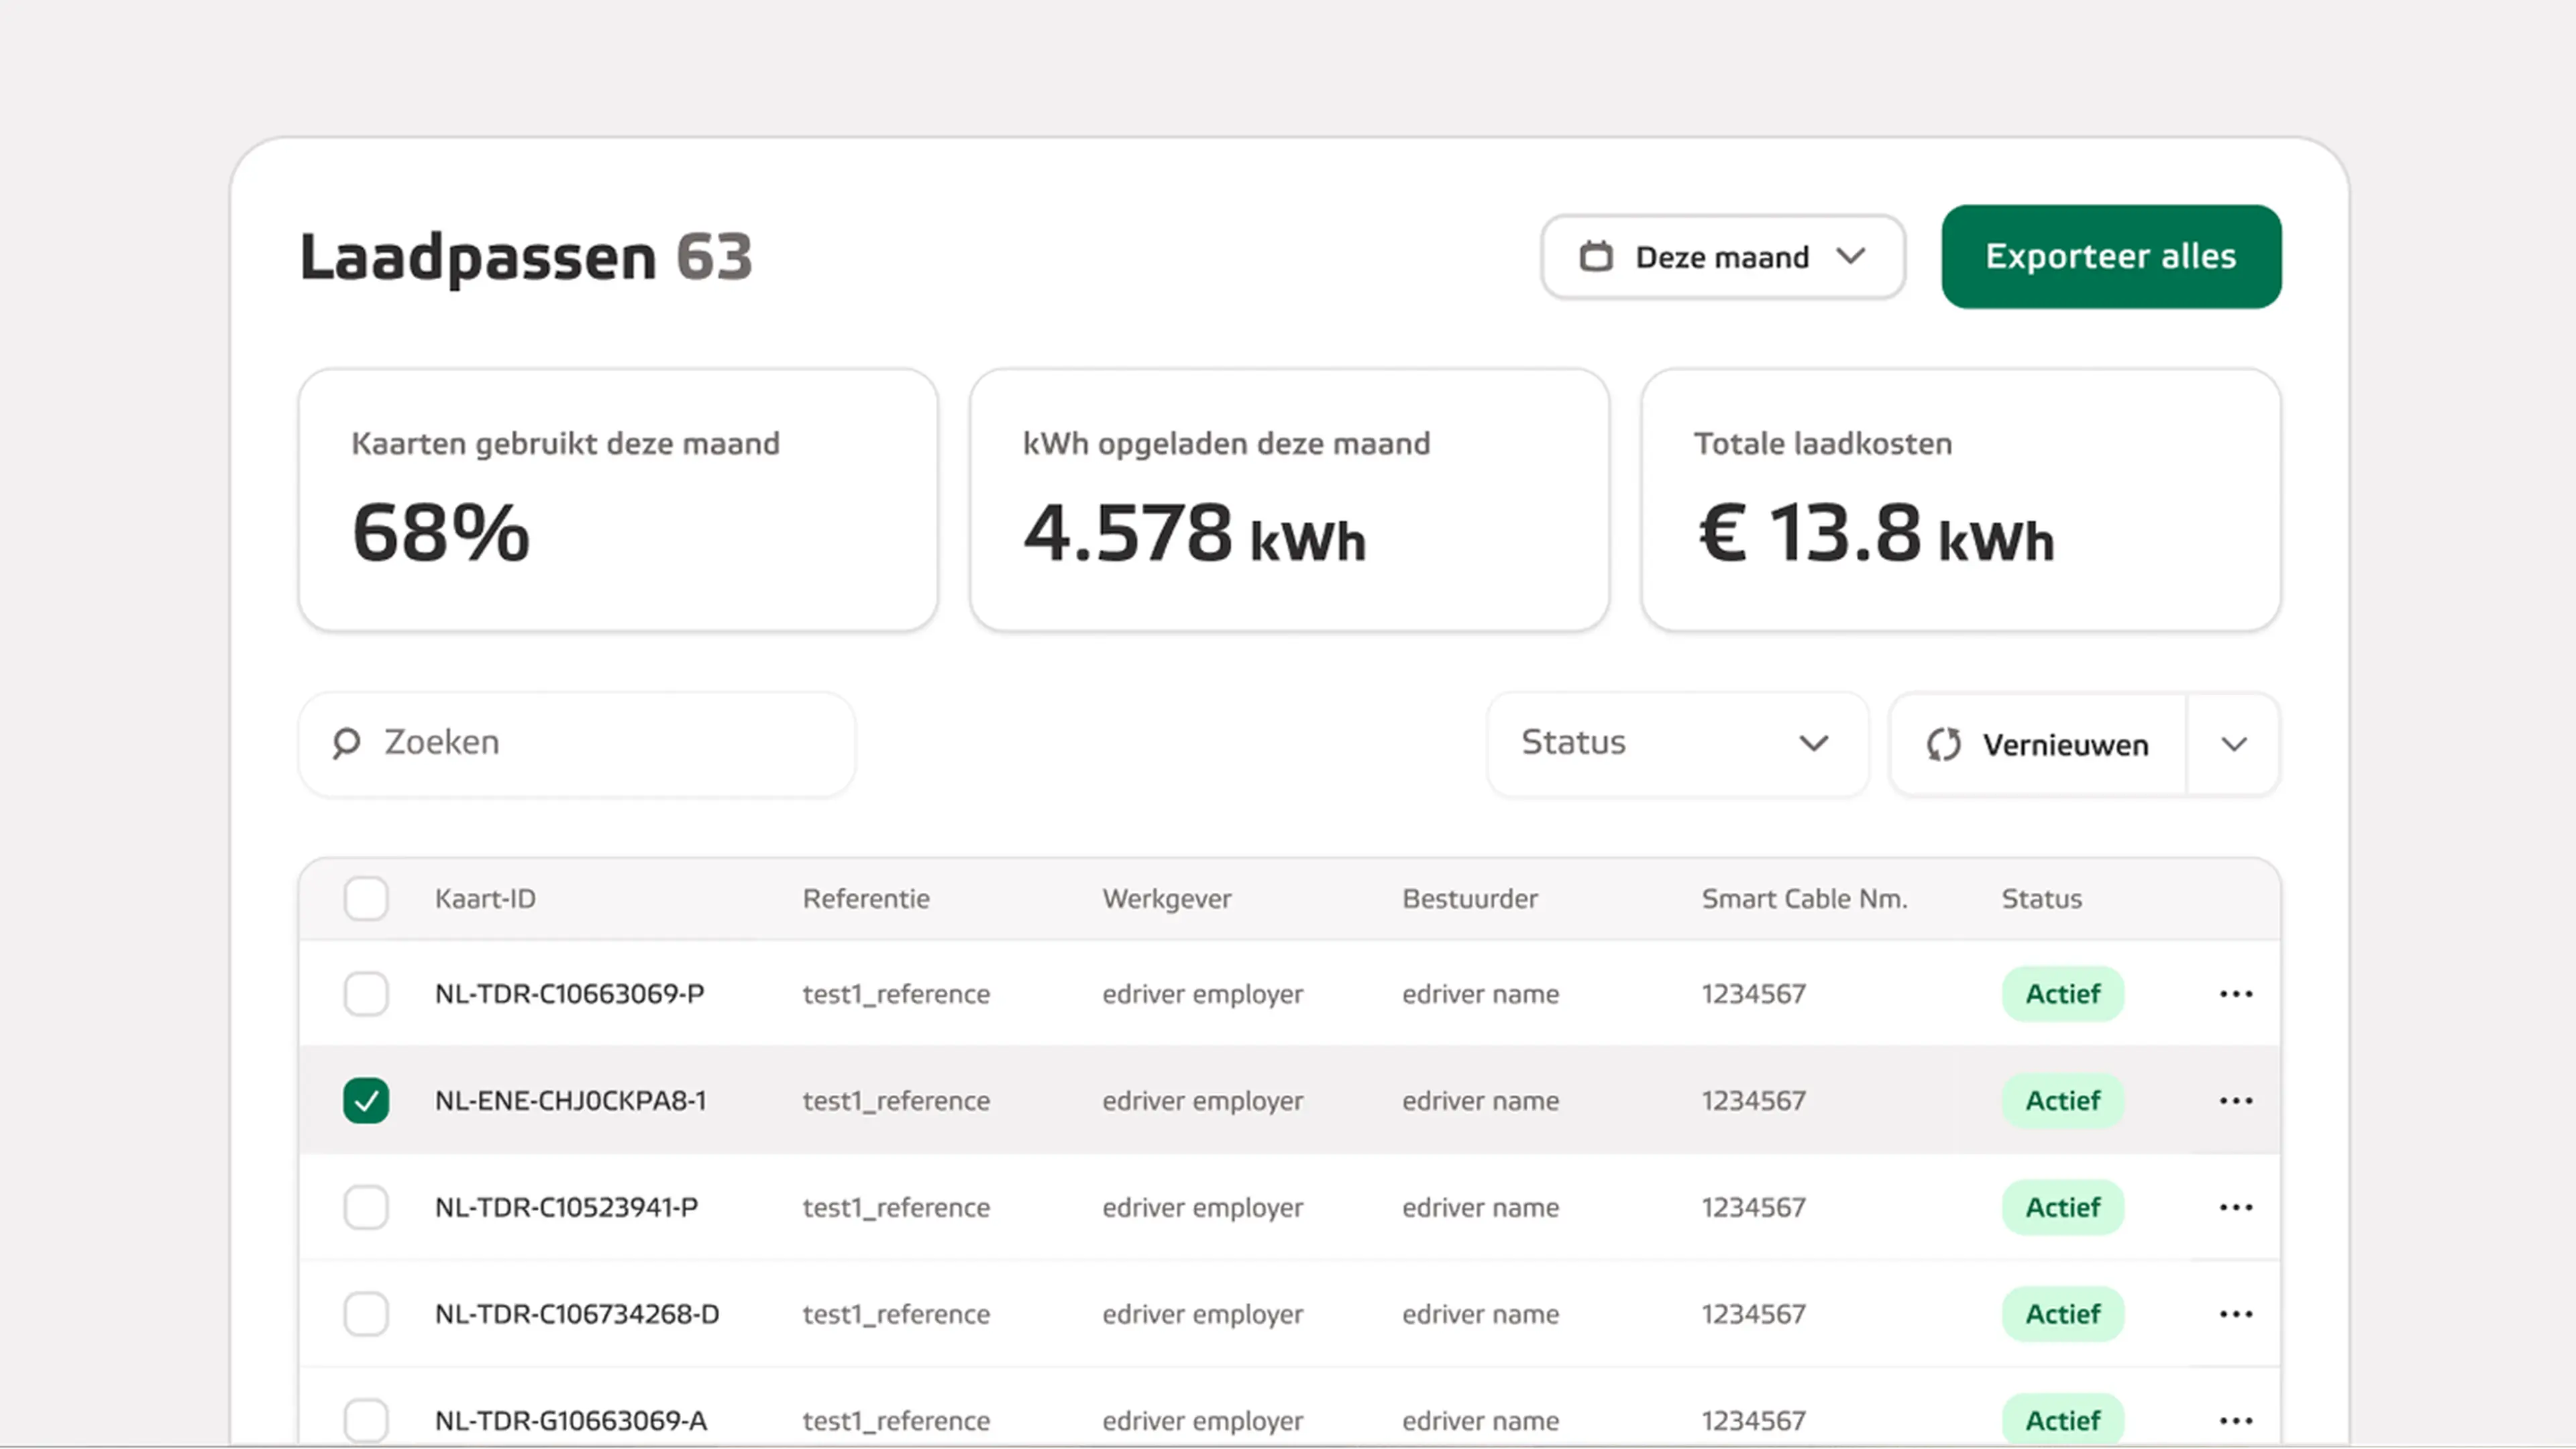Click the Smart Cable Nm. column header
The image size is (2576, 1449).
click(x=1805, y=899)
